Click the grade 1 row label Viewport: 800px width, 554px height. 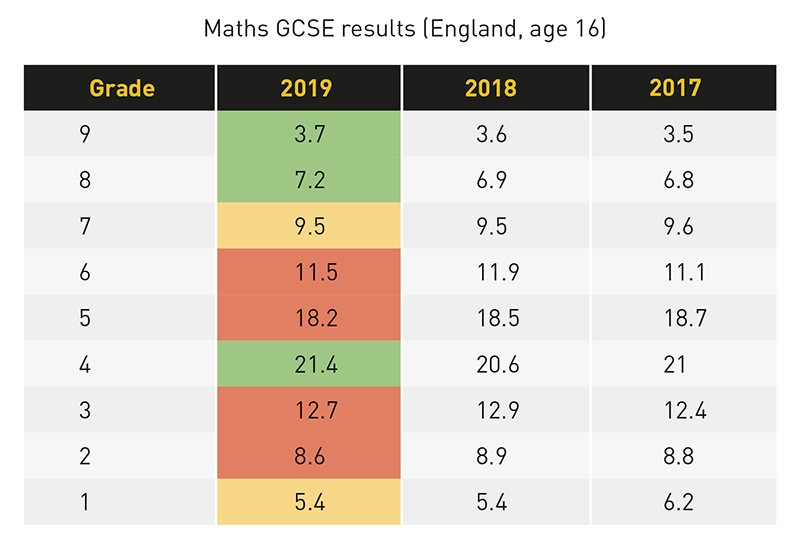pyautogui.click(x=85, y=502)
